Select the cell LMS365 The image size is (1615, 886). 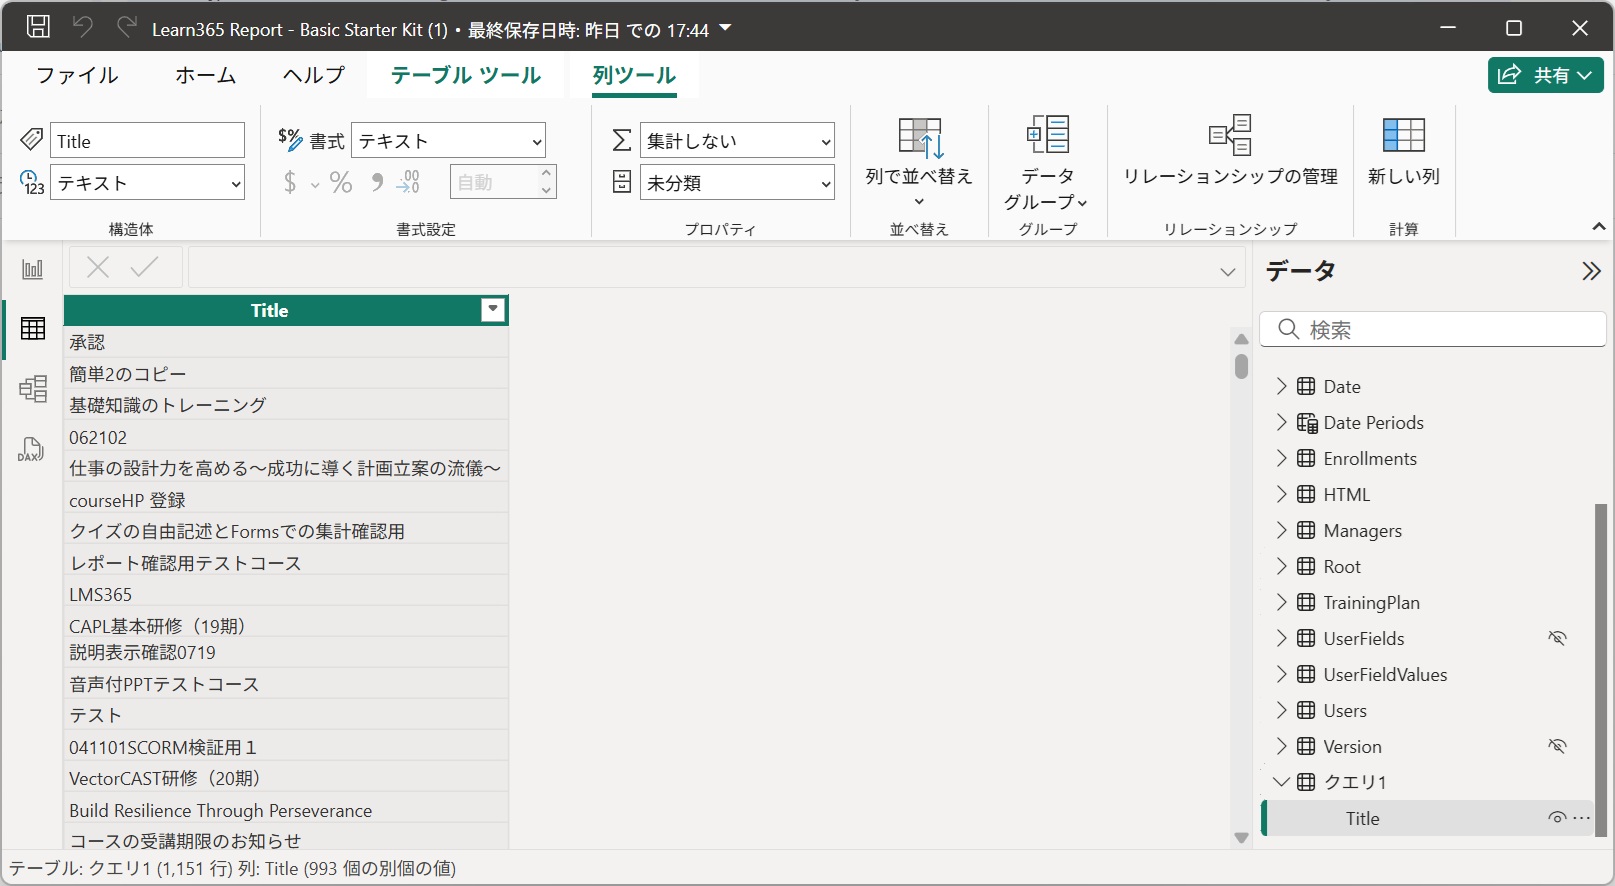click(286, 594)
